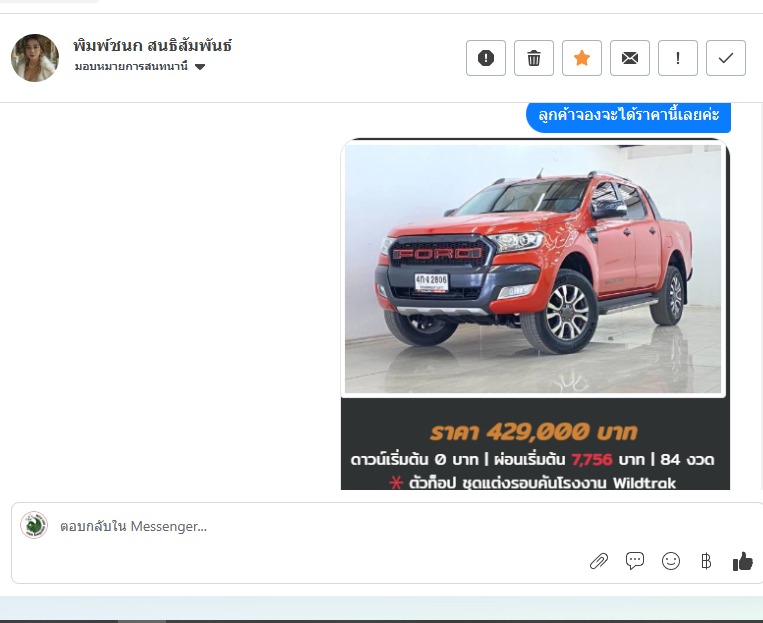
Task: Click the blue message bubble ลูกค้าจองจะได้ราคานี้เลยค่ะ
Action: click(x=628, y=116)
